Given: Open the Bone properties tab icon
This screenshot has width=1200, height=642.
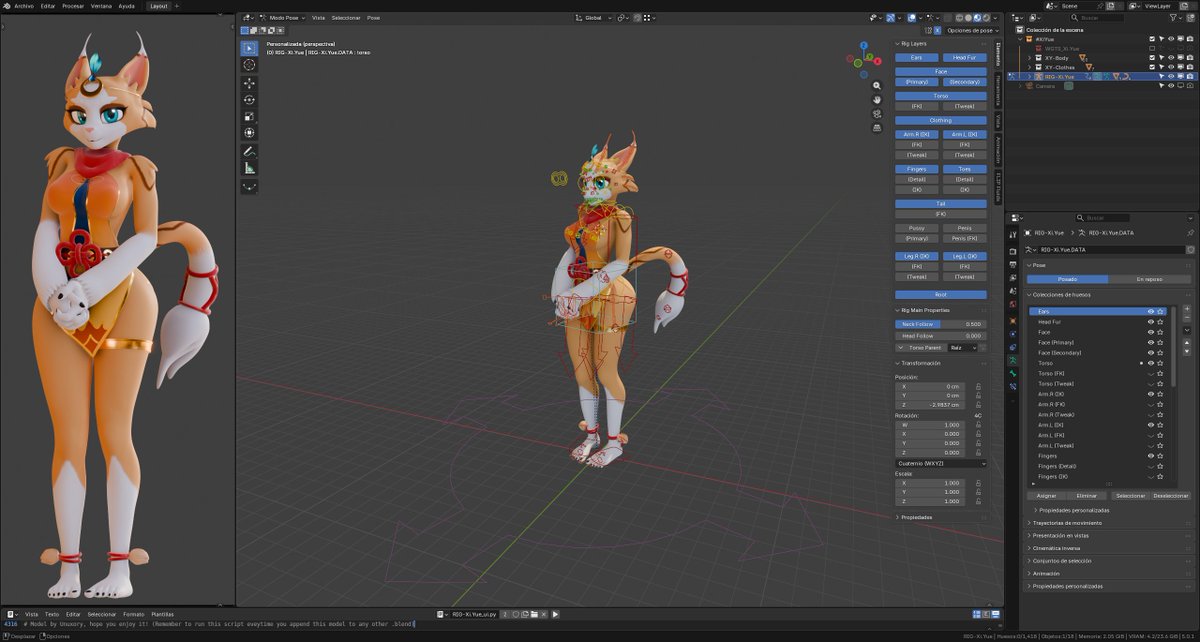Looking at the screenshot, I should click(x=1013, y=373).
